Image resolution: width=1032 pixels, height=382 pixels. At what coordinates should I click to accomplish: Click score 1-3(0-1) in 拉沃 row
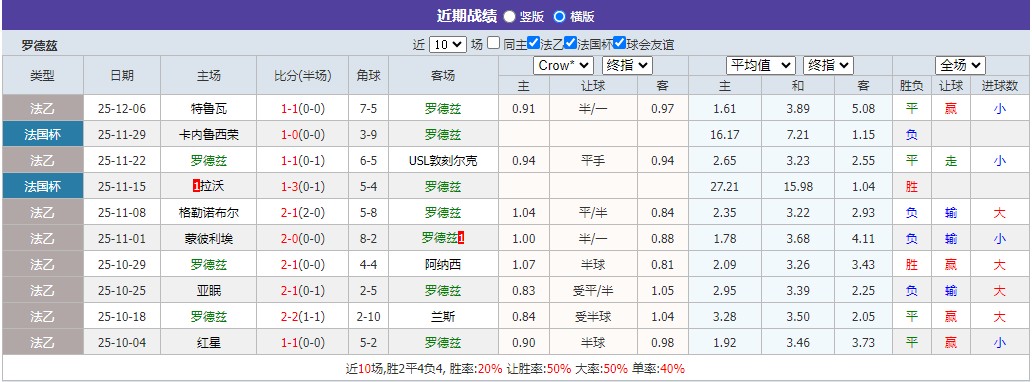pos(303,186)
